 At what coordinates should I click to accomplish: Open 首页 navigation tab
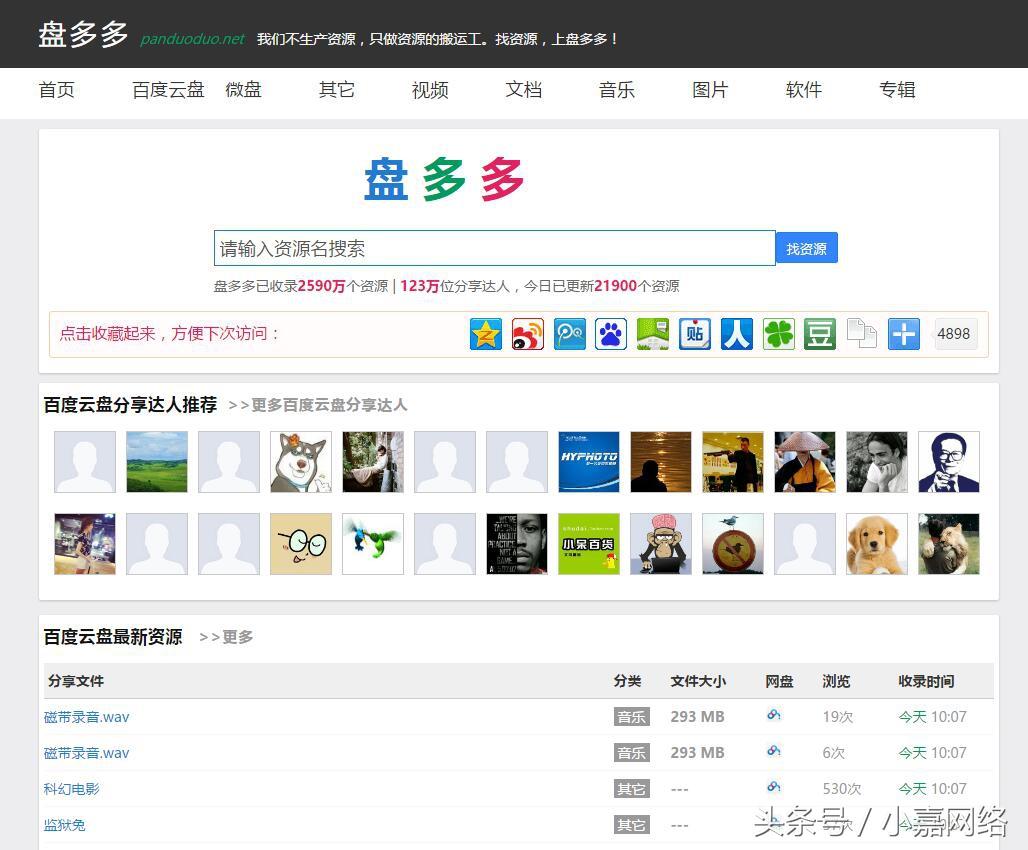[57, 90]
